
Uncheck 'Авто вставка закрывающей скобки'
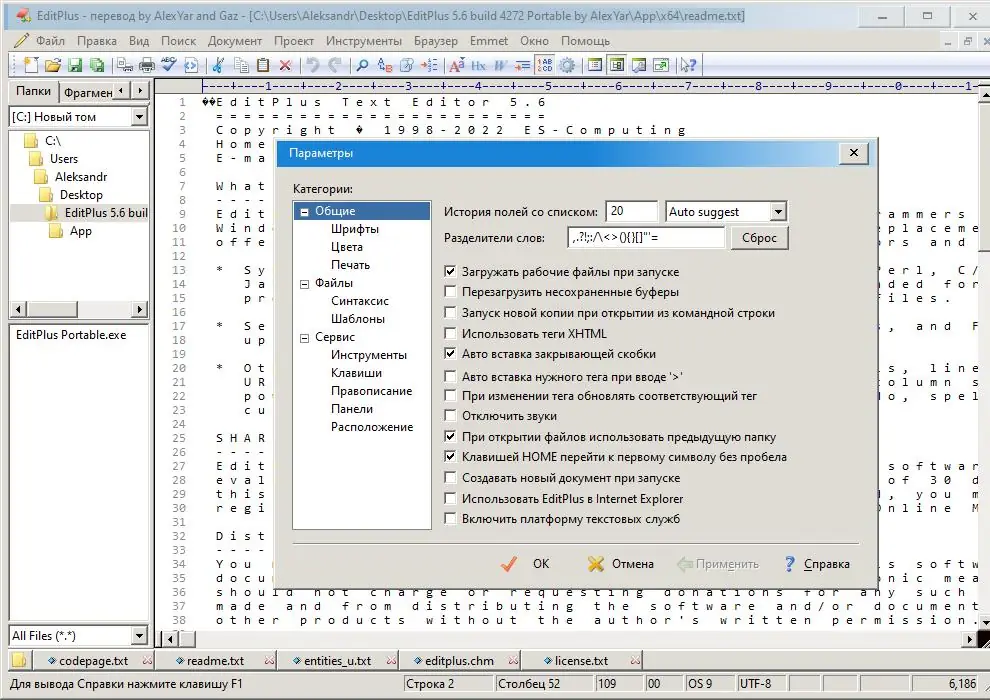(450, 354)
